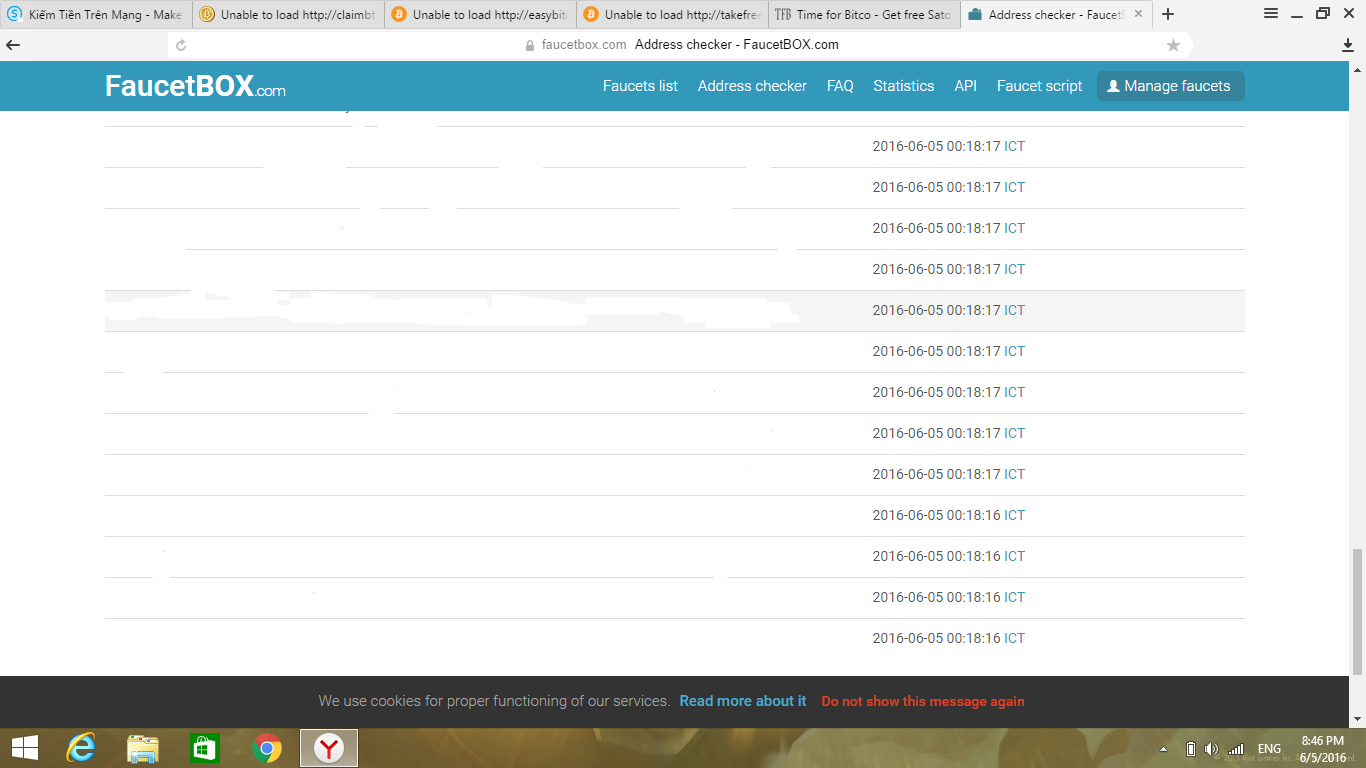Open the Windows Store taskbar icon

(204, 748)
